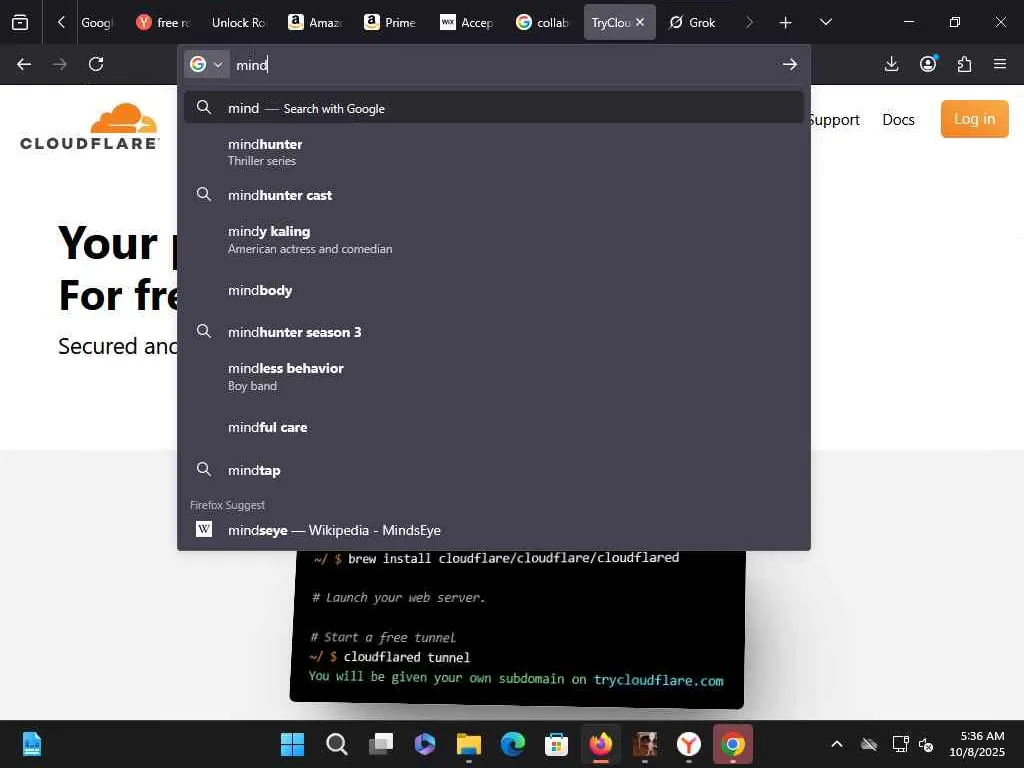1024x768 pixels.
Task: Open the document app icon on taskbar
Action: coord(31,744)
